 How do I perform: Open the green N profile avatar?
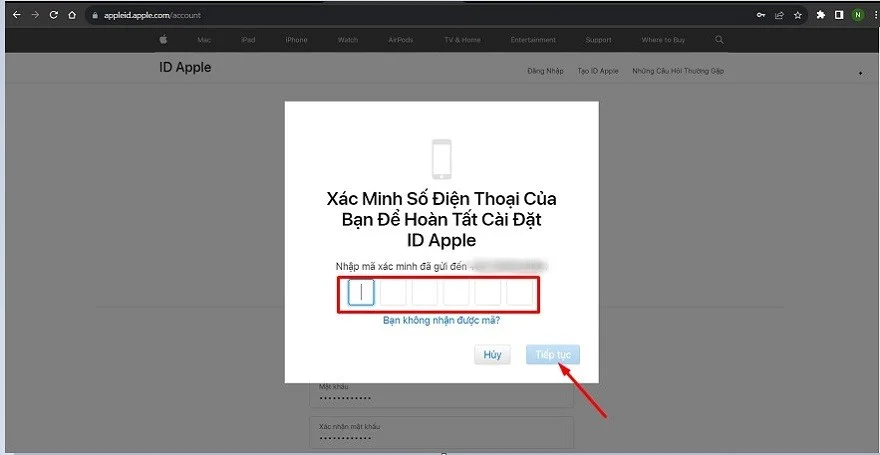[858, 15]
